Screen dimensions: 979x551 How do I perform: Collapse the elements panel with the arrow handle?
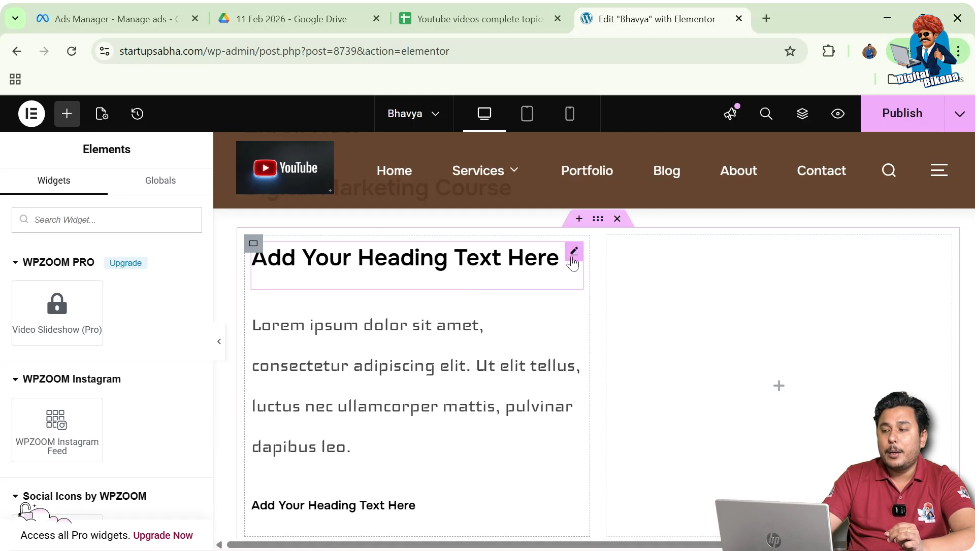[x=219, y=342]
